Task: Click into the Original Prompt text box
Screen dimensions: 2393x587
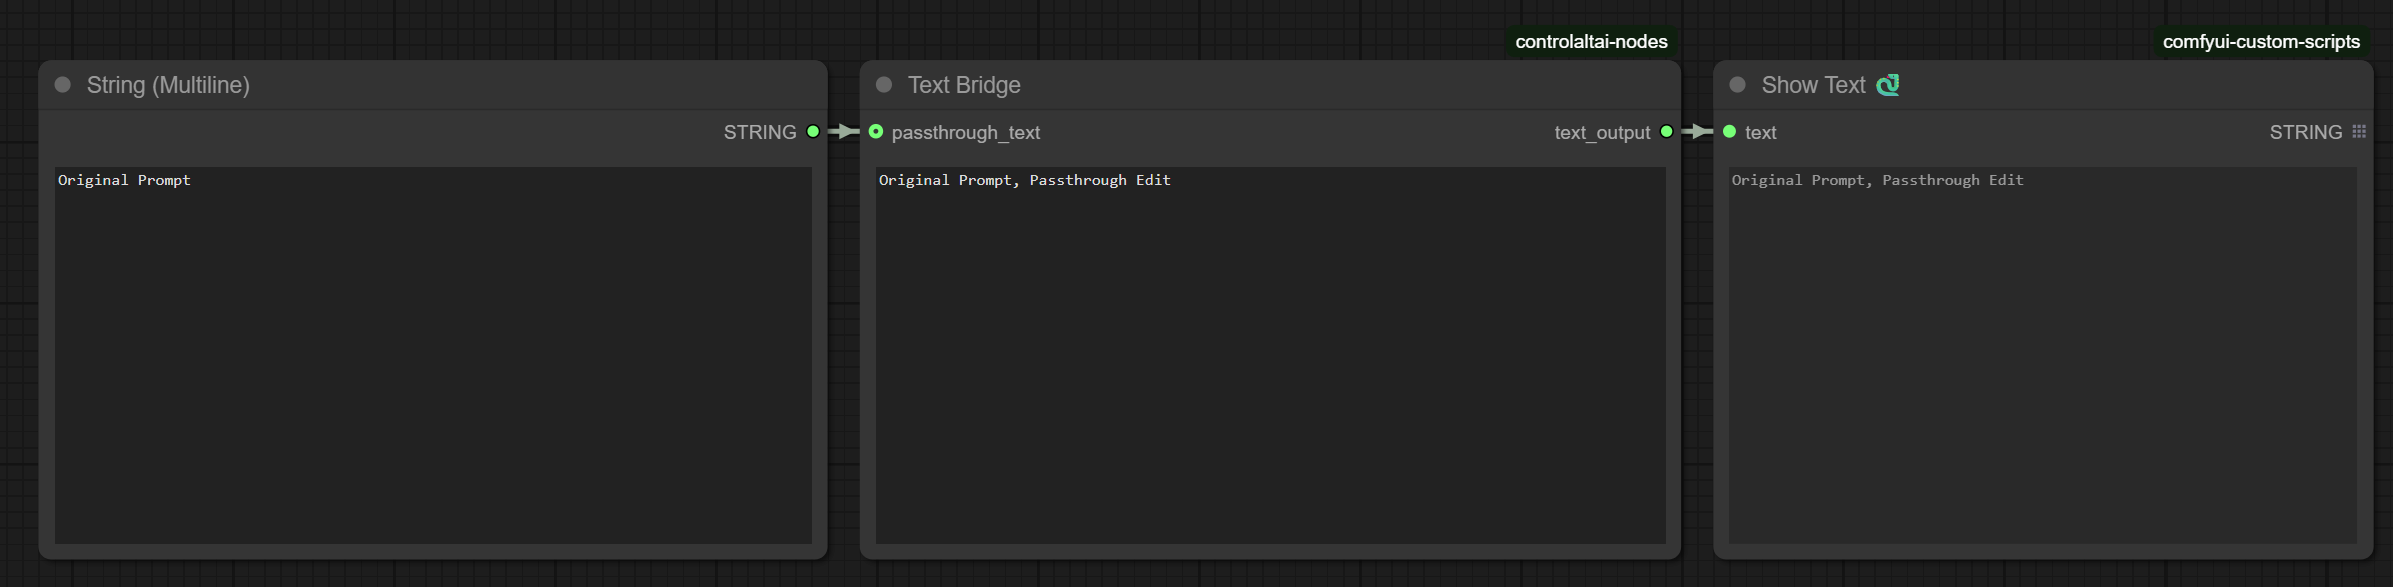Action: click(x=433, y=355)
